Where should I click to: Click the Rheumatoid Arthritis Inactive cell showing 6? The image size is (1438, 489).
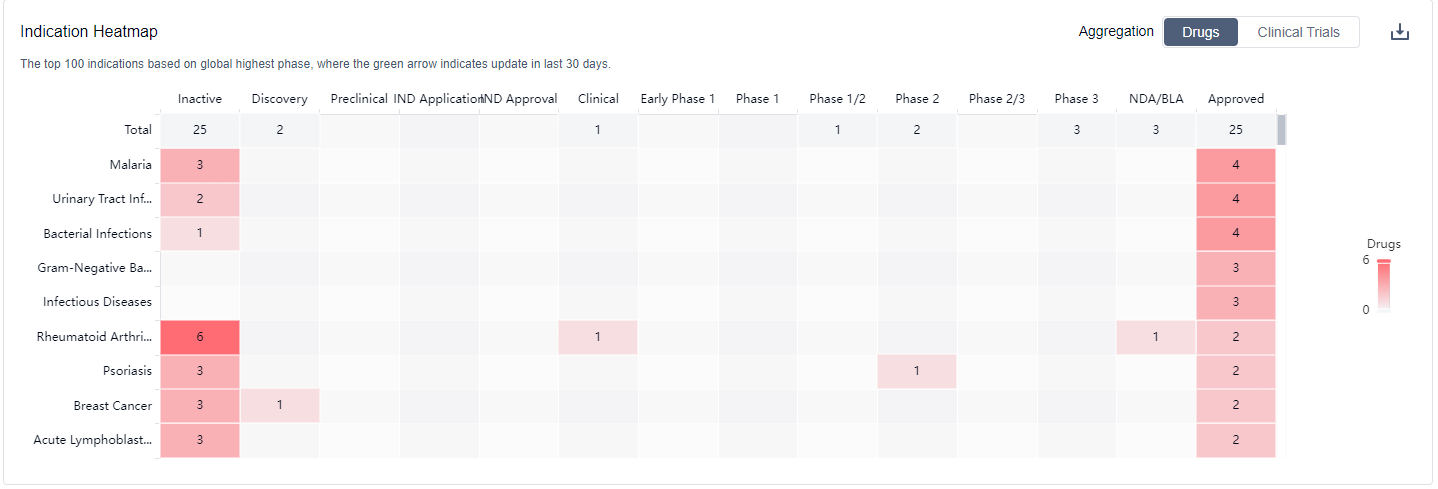200,337
